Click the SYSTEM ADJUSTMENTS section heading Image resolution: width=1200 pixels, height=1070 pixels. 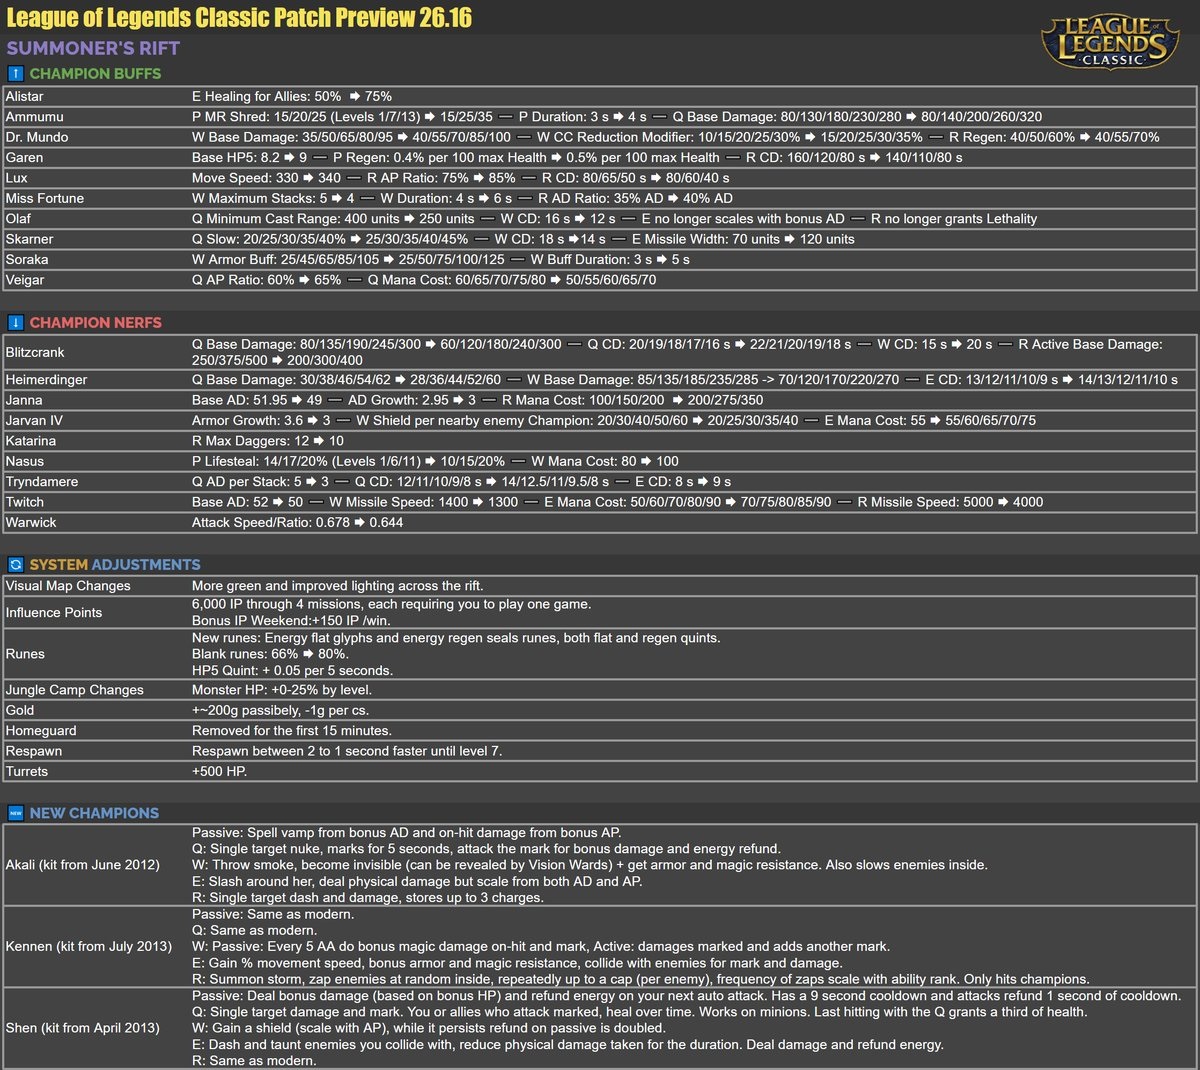[x=115, y=564]
